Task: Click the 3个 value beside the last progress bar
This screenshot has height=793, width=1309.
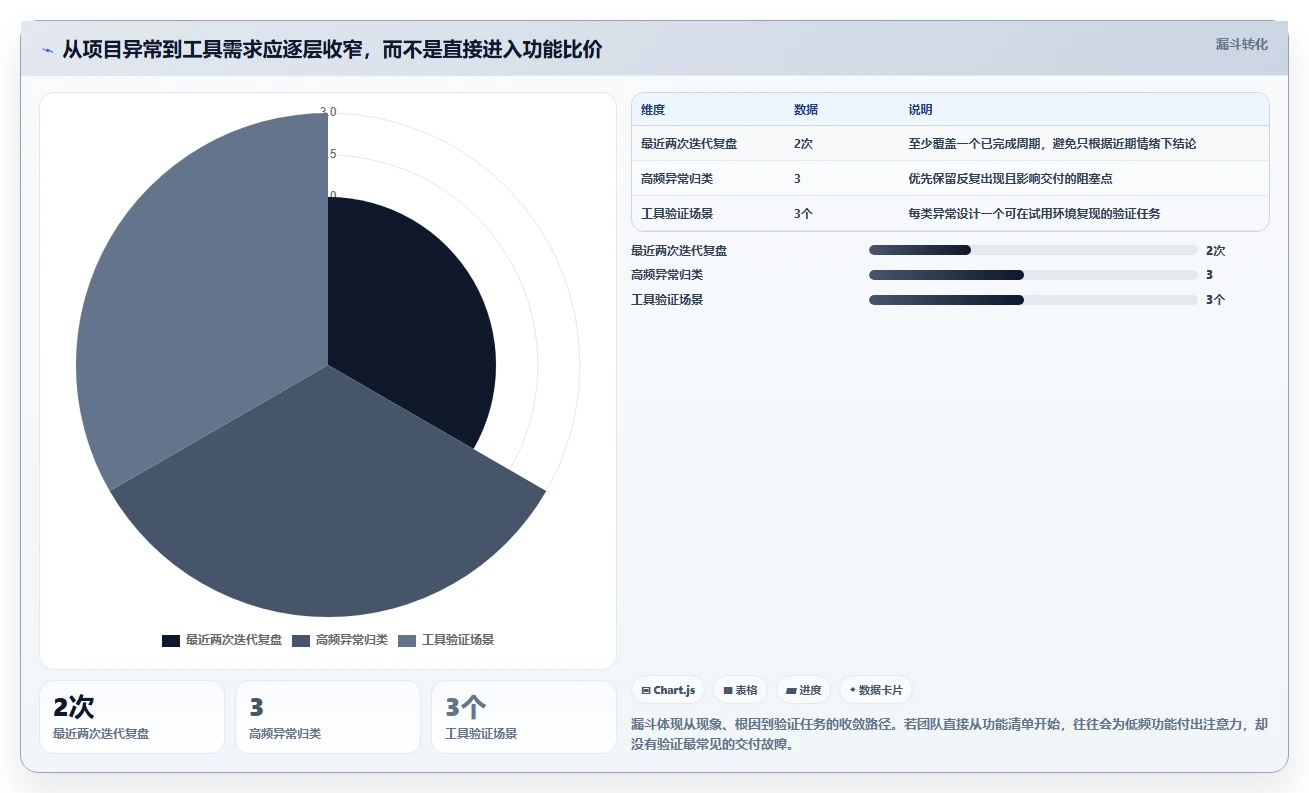Action: 1215,300
